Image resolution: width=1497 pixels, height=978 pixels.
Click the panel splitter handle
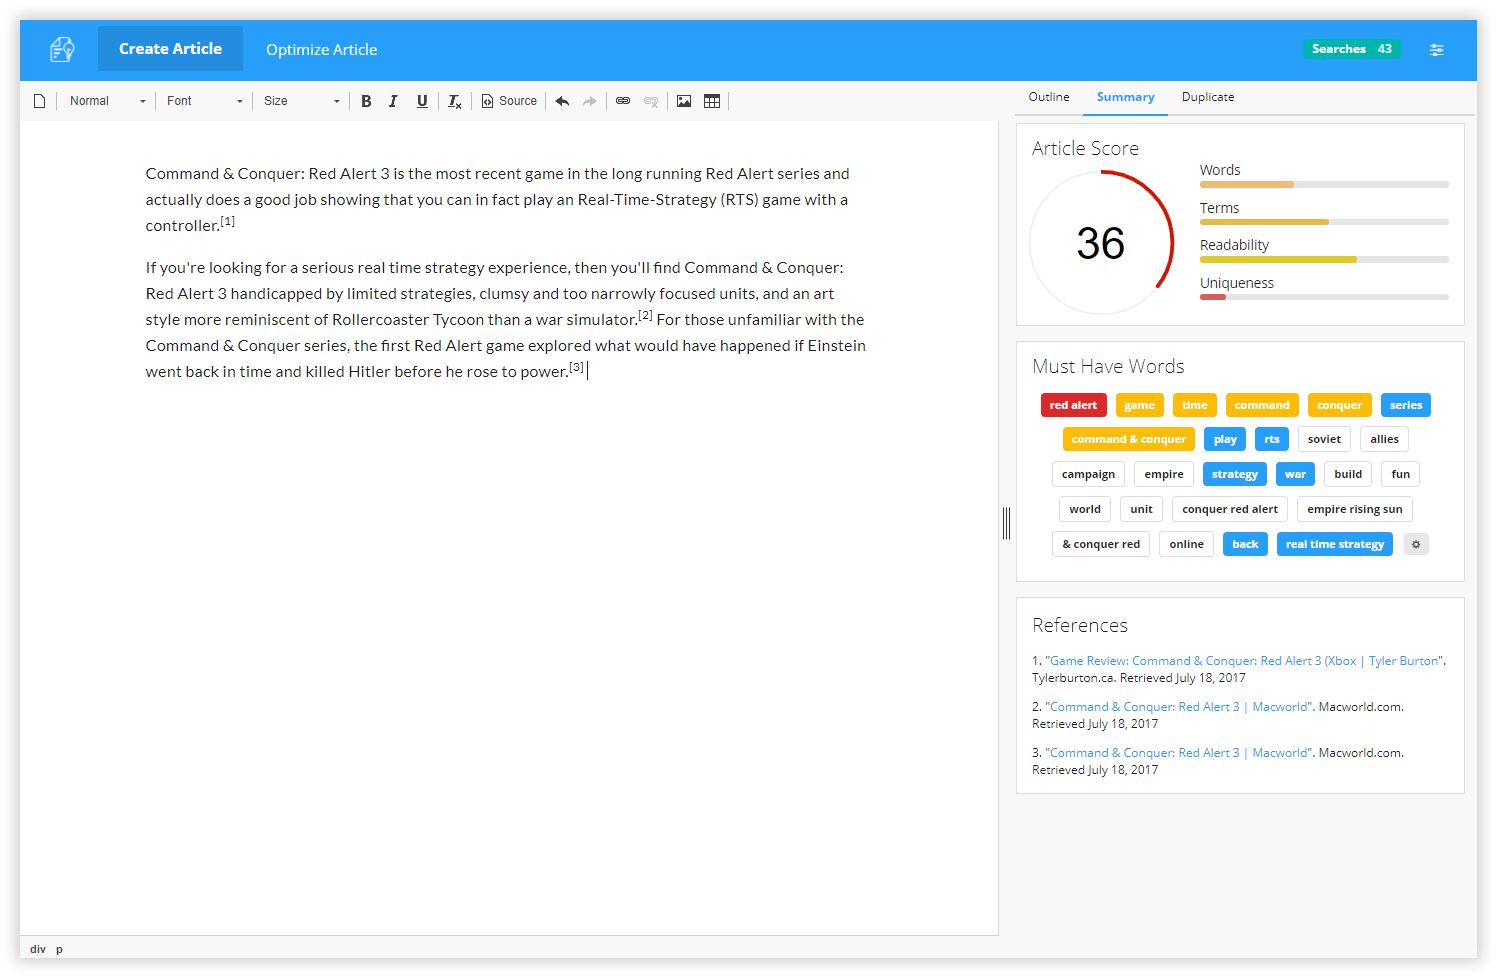pos(1006,523)
